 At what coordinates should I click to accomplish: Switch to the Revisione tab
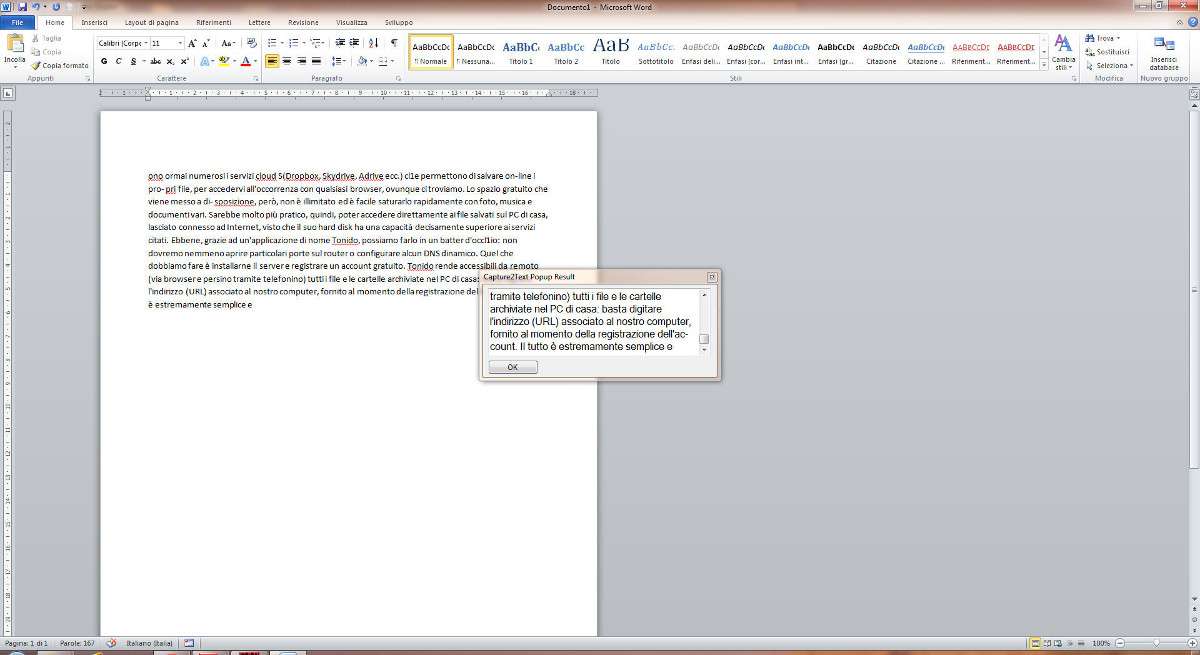coord(303,22)
